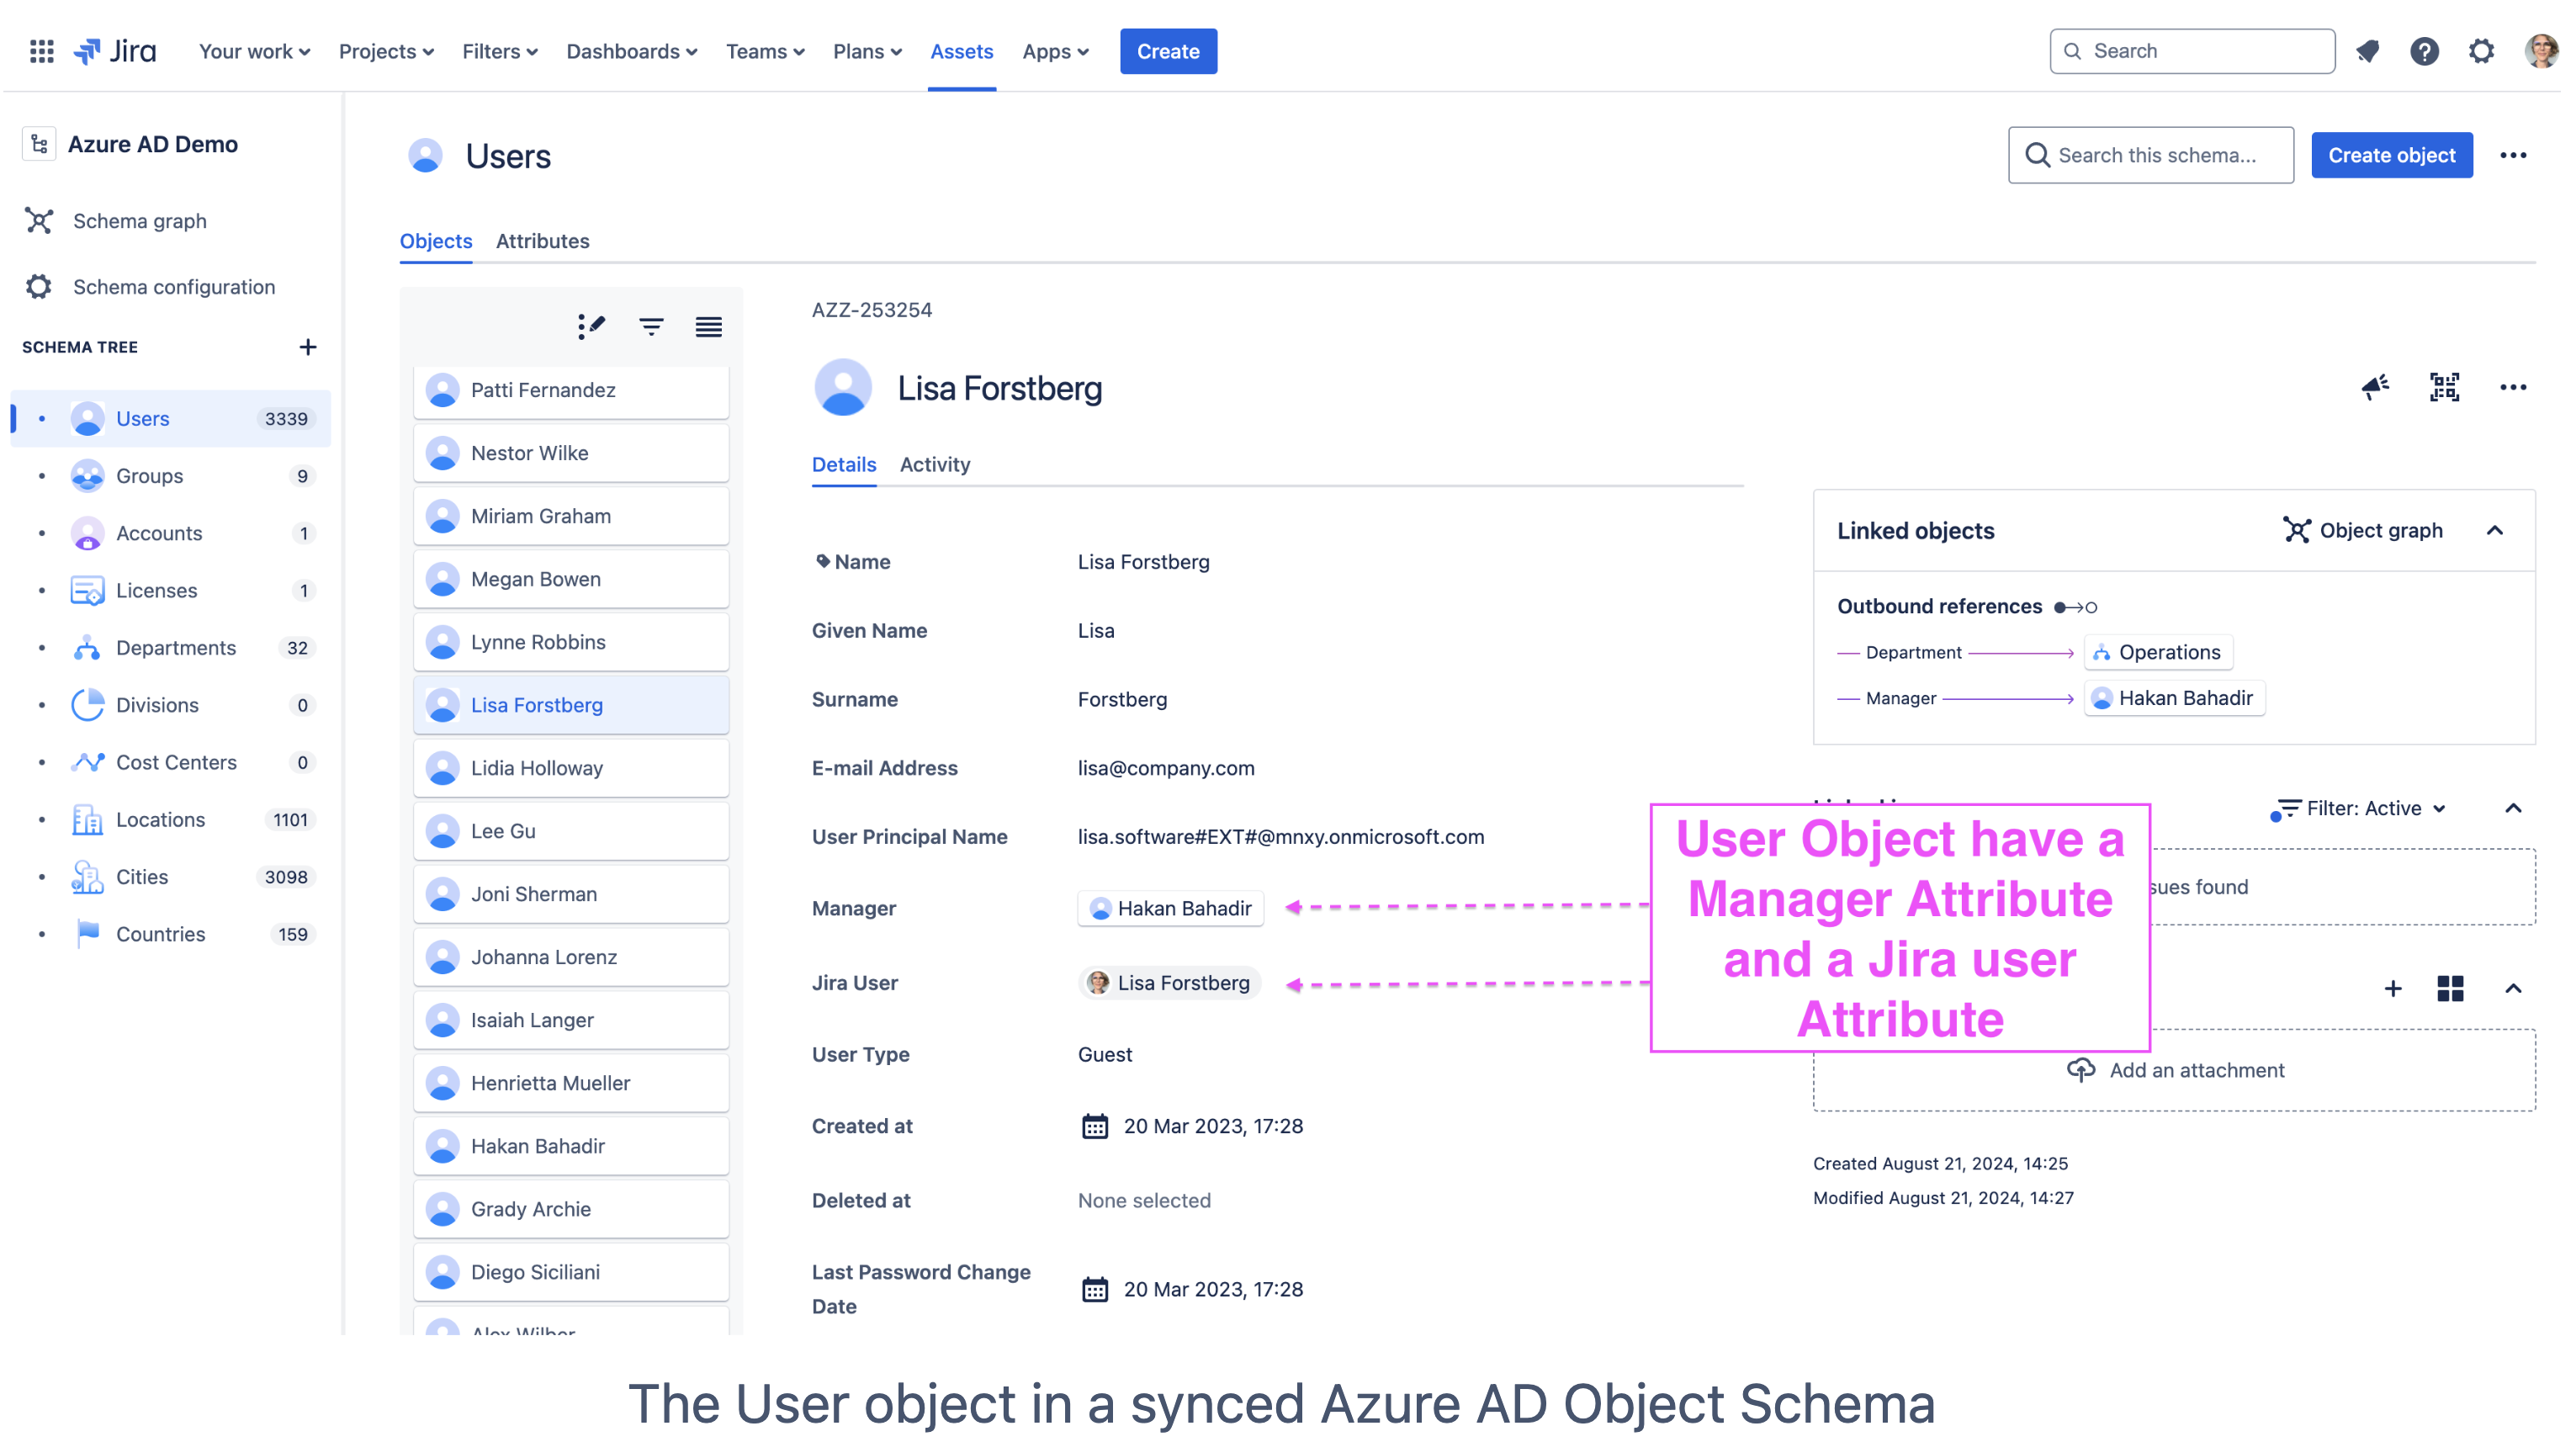This screenshot has width=2576, height=1442.
Task: Open the app switcher grid icon
Action: point(41,51)
